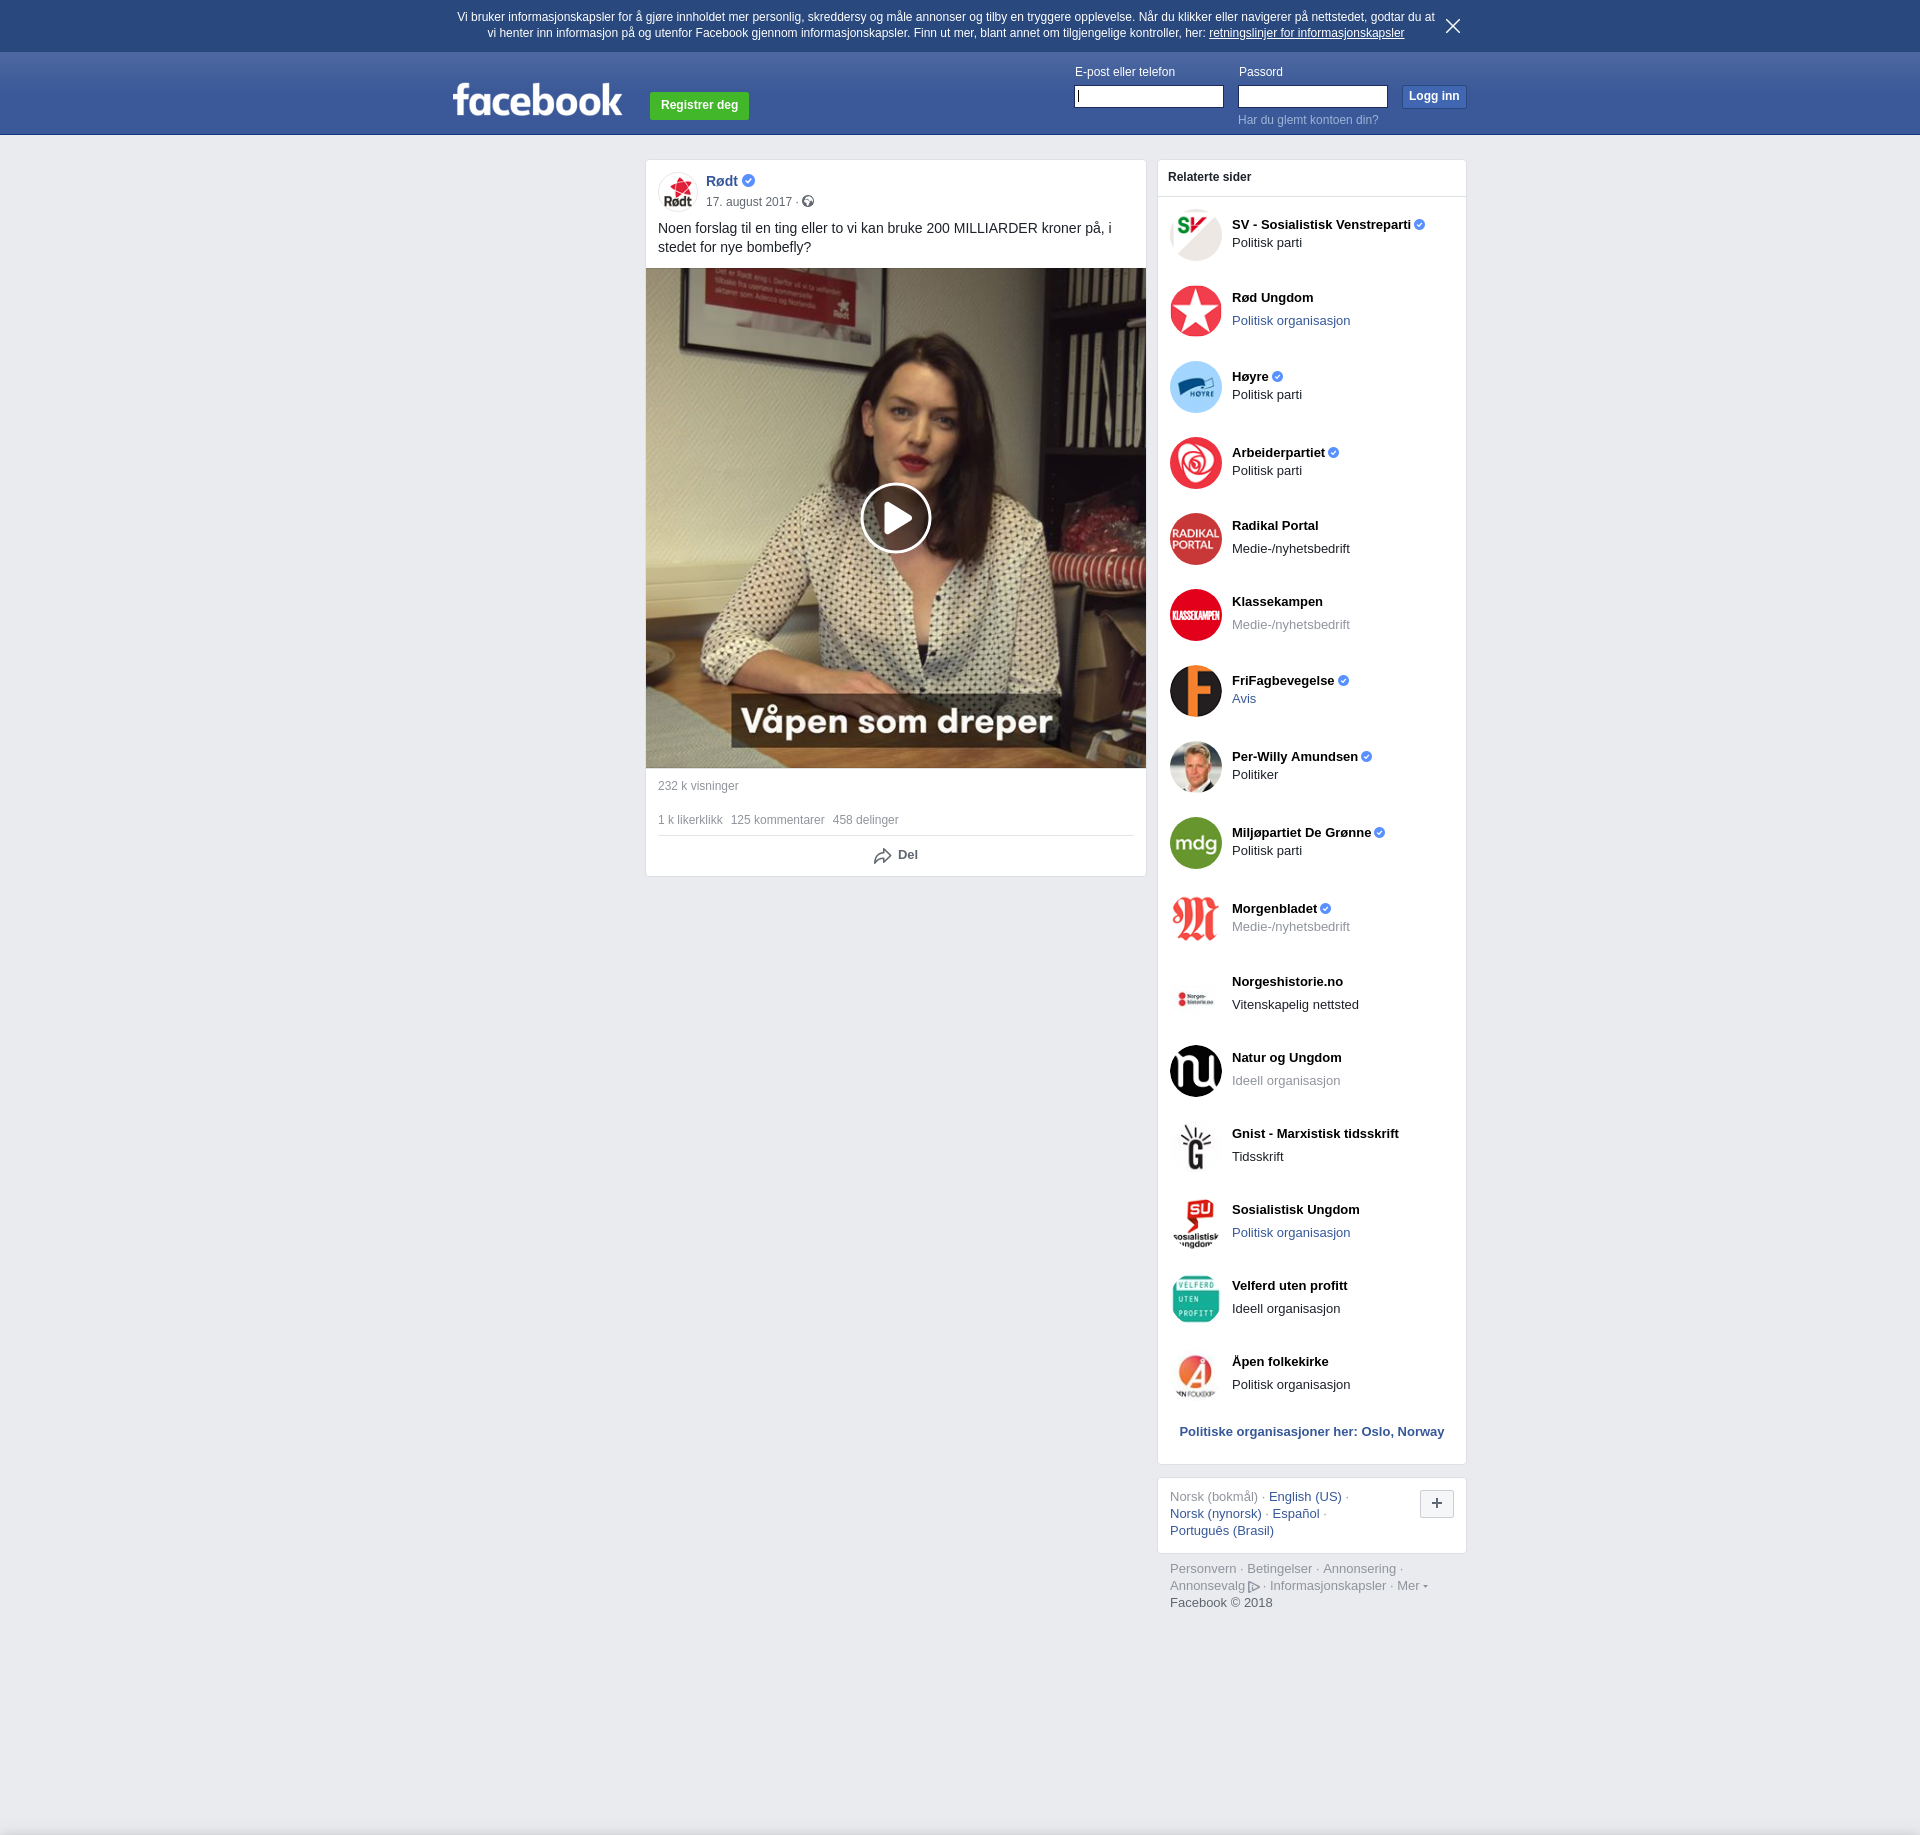Open Informasjonskapsler footer link
Screen dimensions: 1920x1835
pyautogui.click(x=1328, y=1586)
